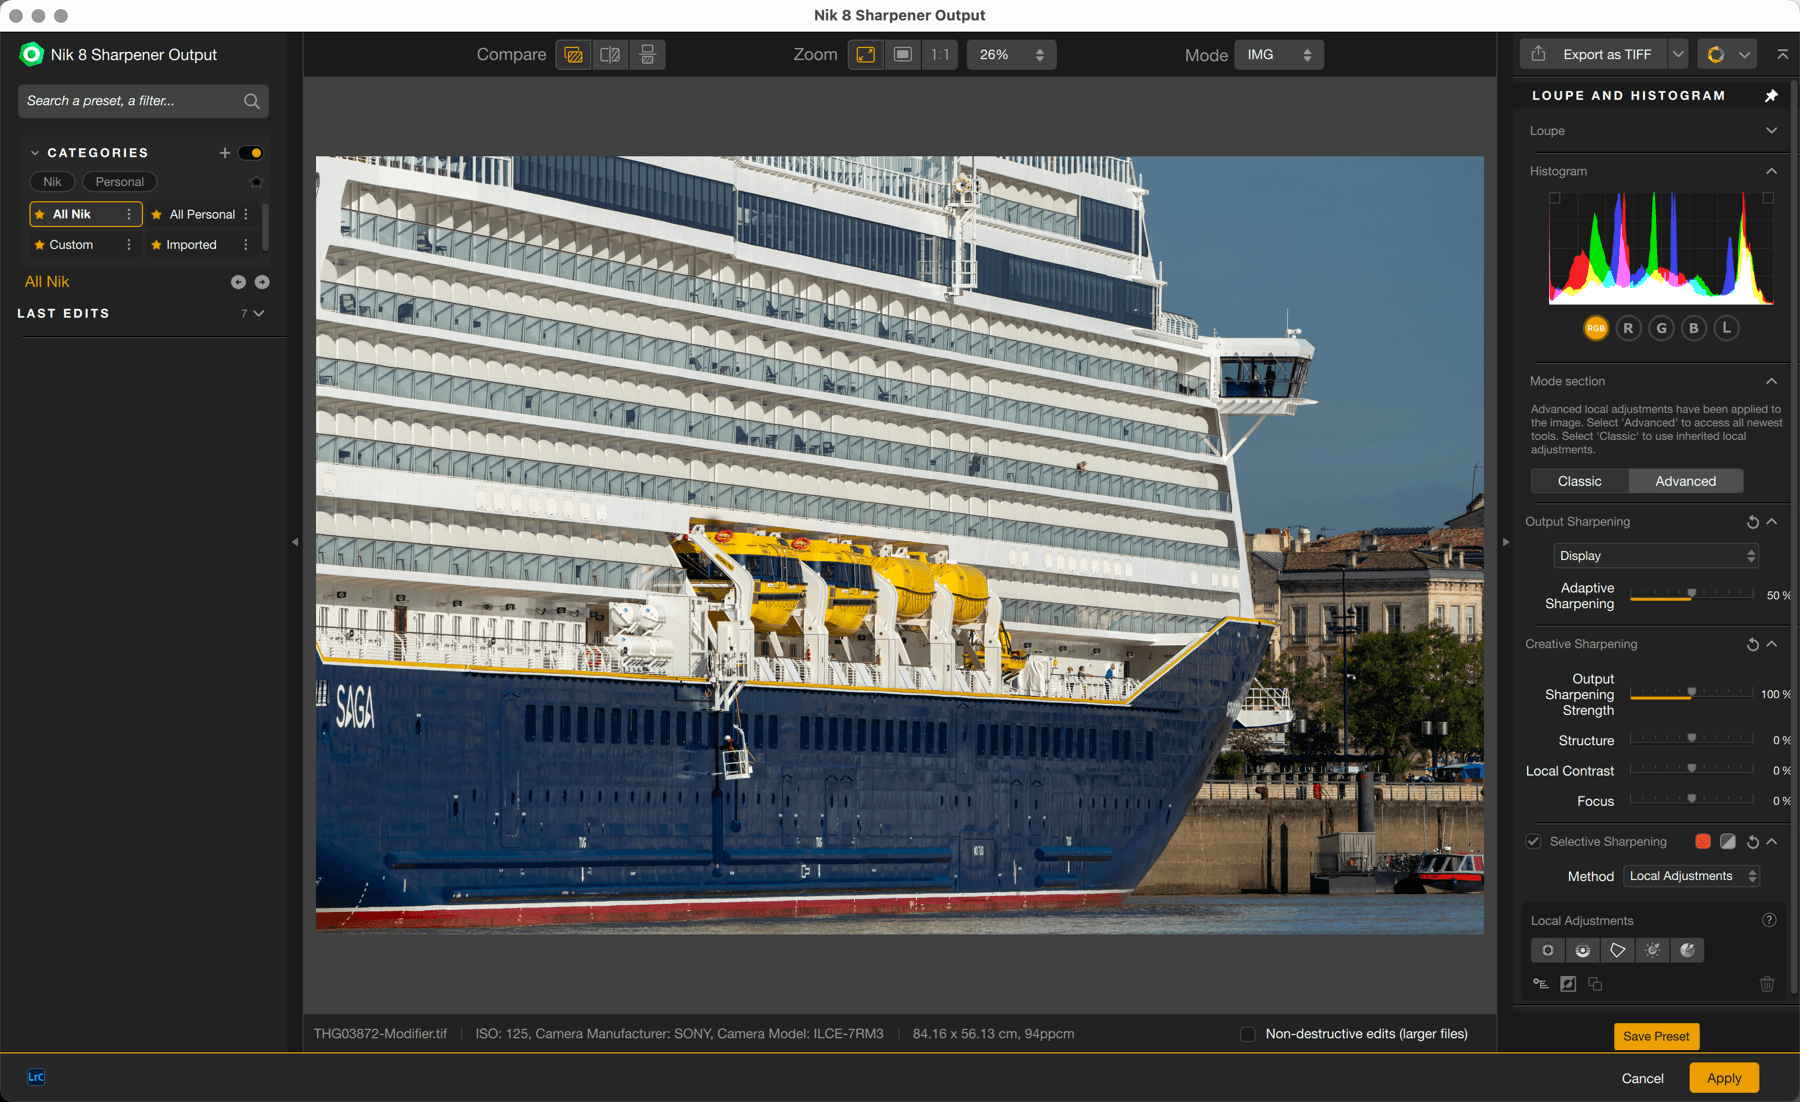
Task: Reset the Output Sharpening section
Action: pyautogui.click(x=1753, y=522)
